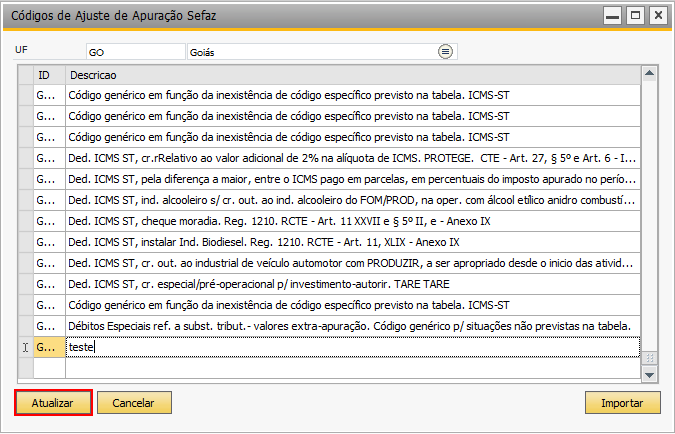Click the Cancelar button
The height and width of the screenshot is (434, 675).
pos(134,403)
